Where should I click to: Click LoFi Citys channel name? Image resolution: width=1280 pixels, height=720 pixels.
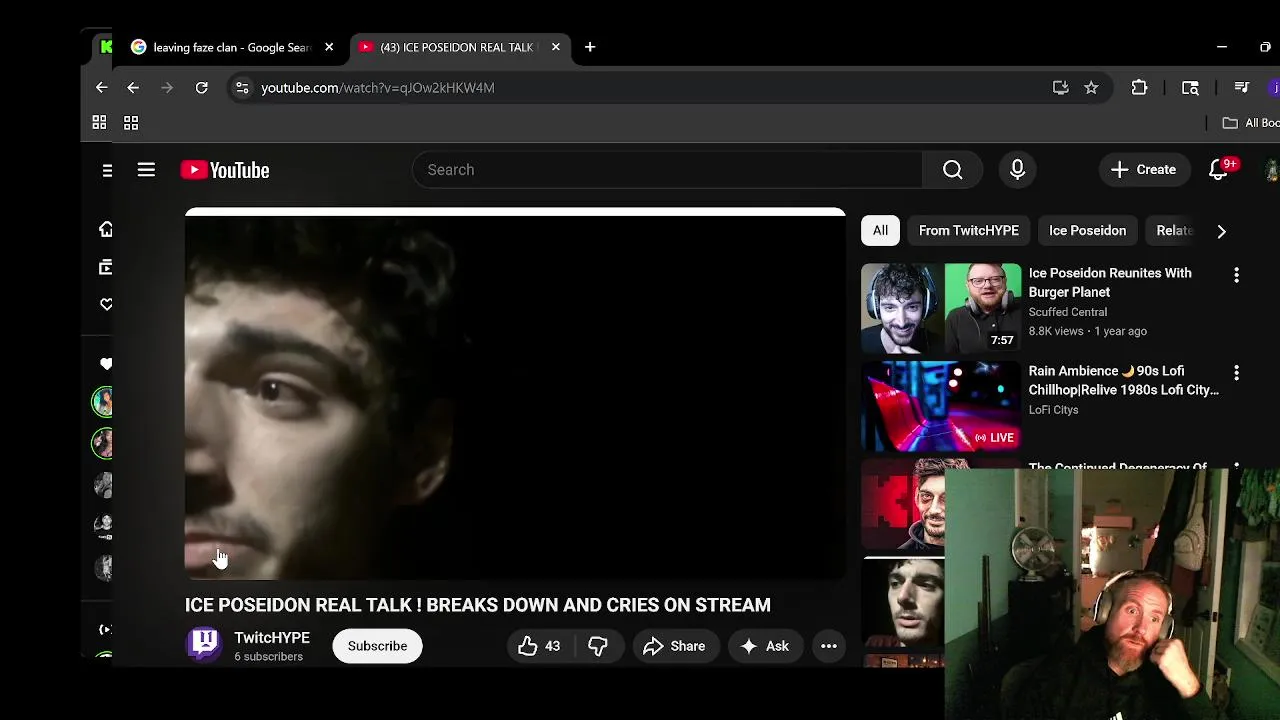(x=1053, y=410)
